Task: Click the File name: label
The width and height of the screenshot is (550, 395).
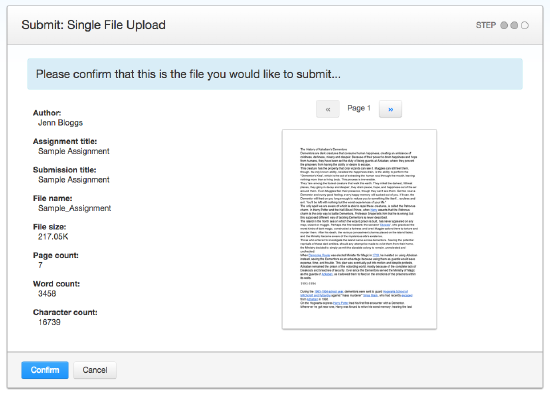Action: coord(53,198)
